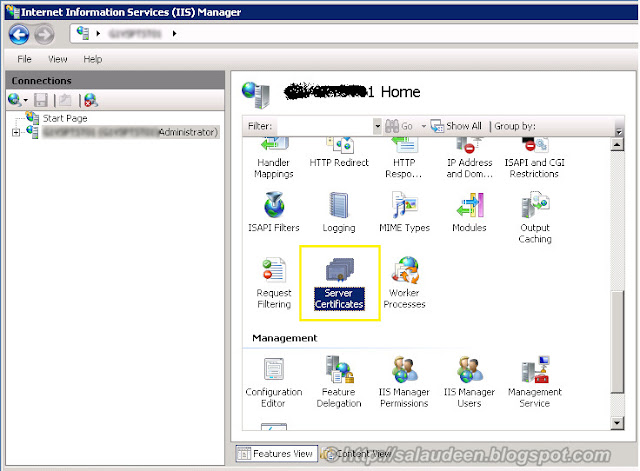
Task: Click the Create New Connection globe icon
Action: (14, 100)
